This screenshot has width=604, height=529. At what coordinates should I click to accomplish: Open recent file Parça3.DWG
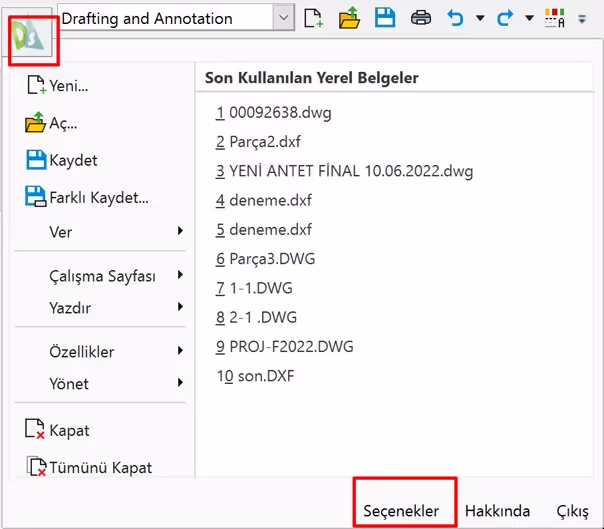pos(265,259)
